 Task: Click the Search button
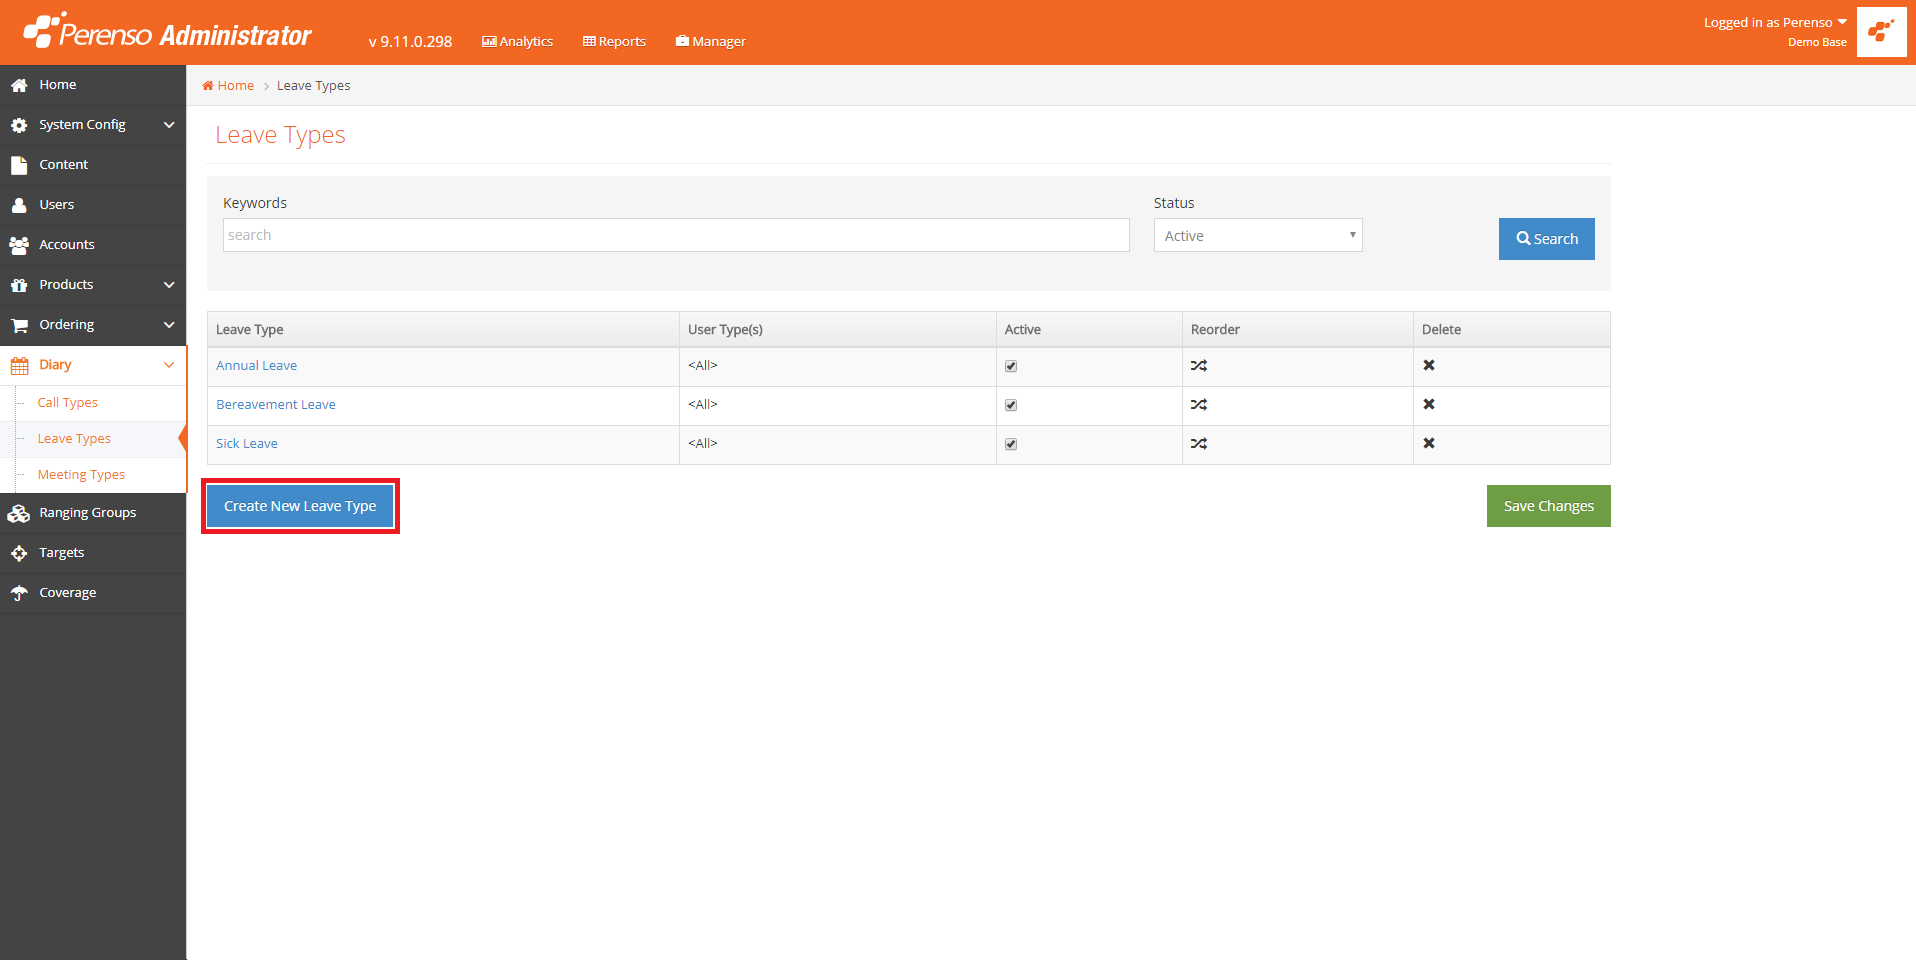point(1547,239)
